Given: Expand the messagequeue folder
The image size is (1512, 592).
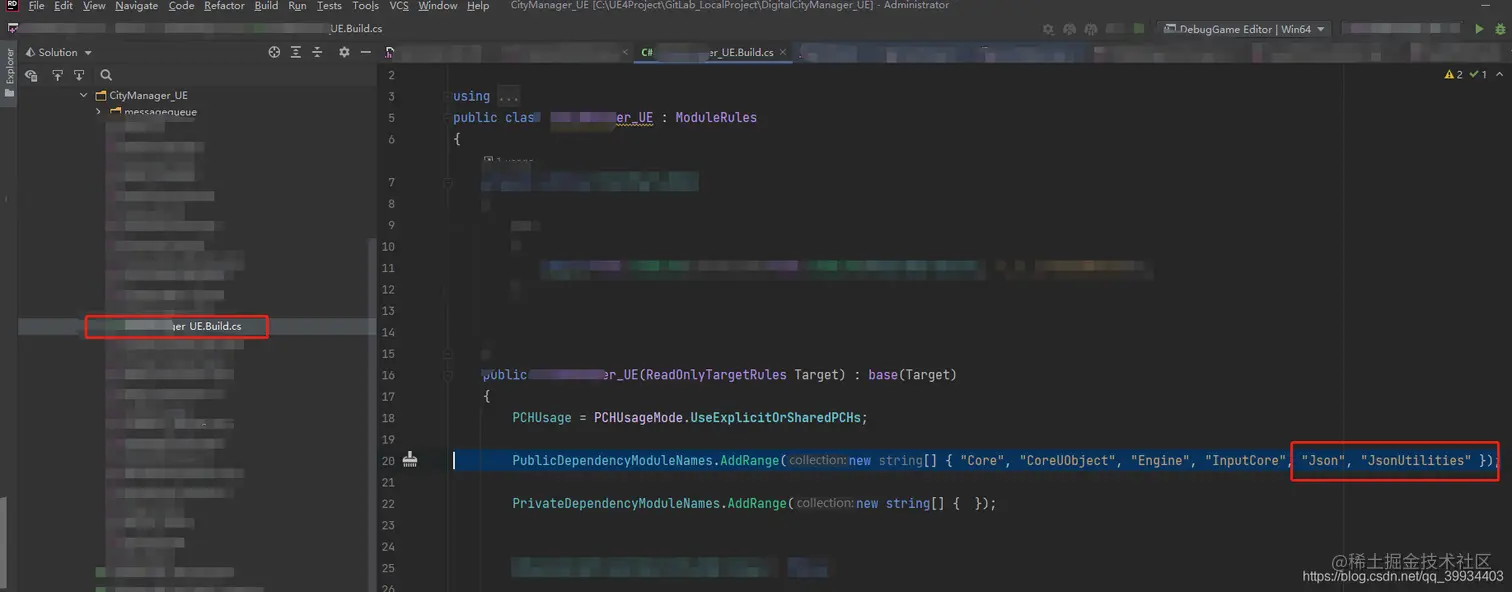Looking at the screenshot, I should (98, 112).
